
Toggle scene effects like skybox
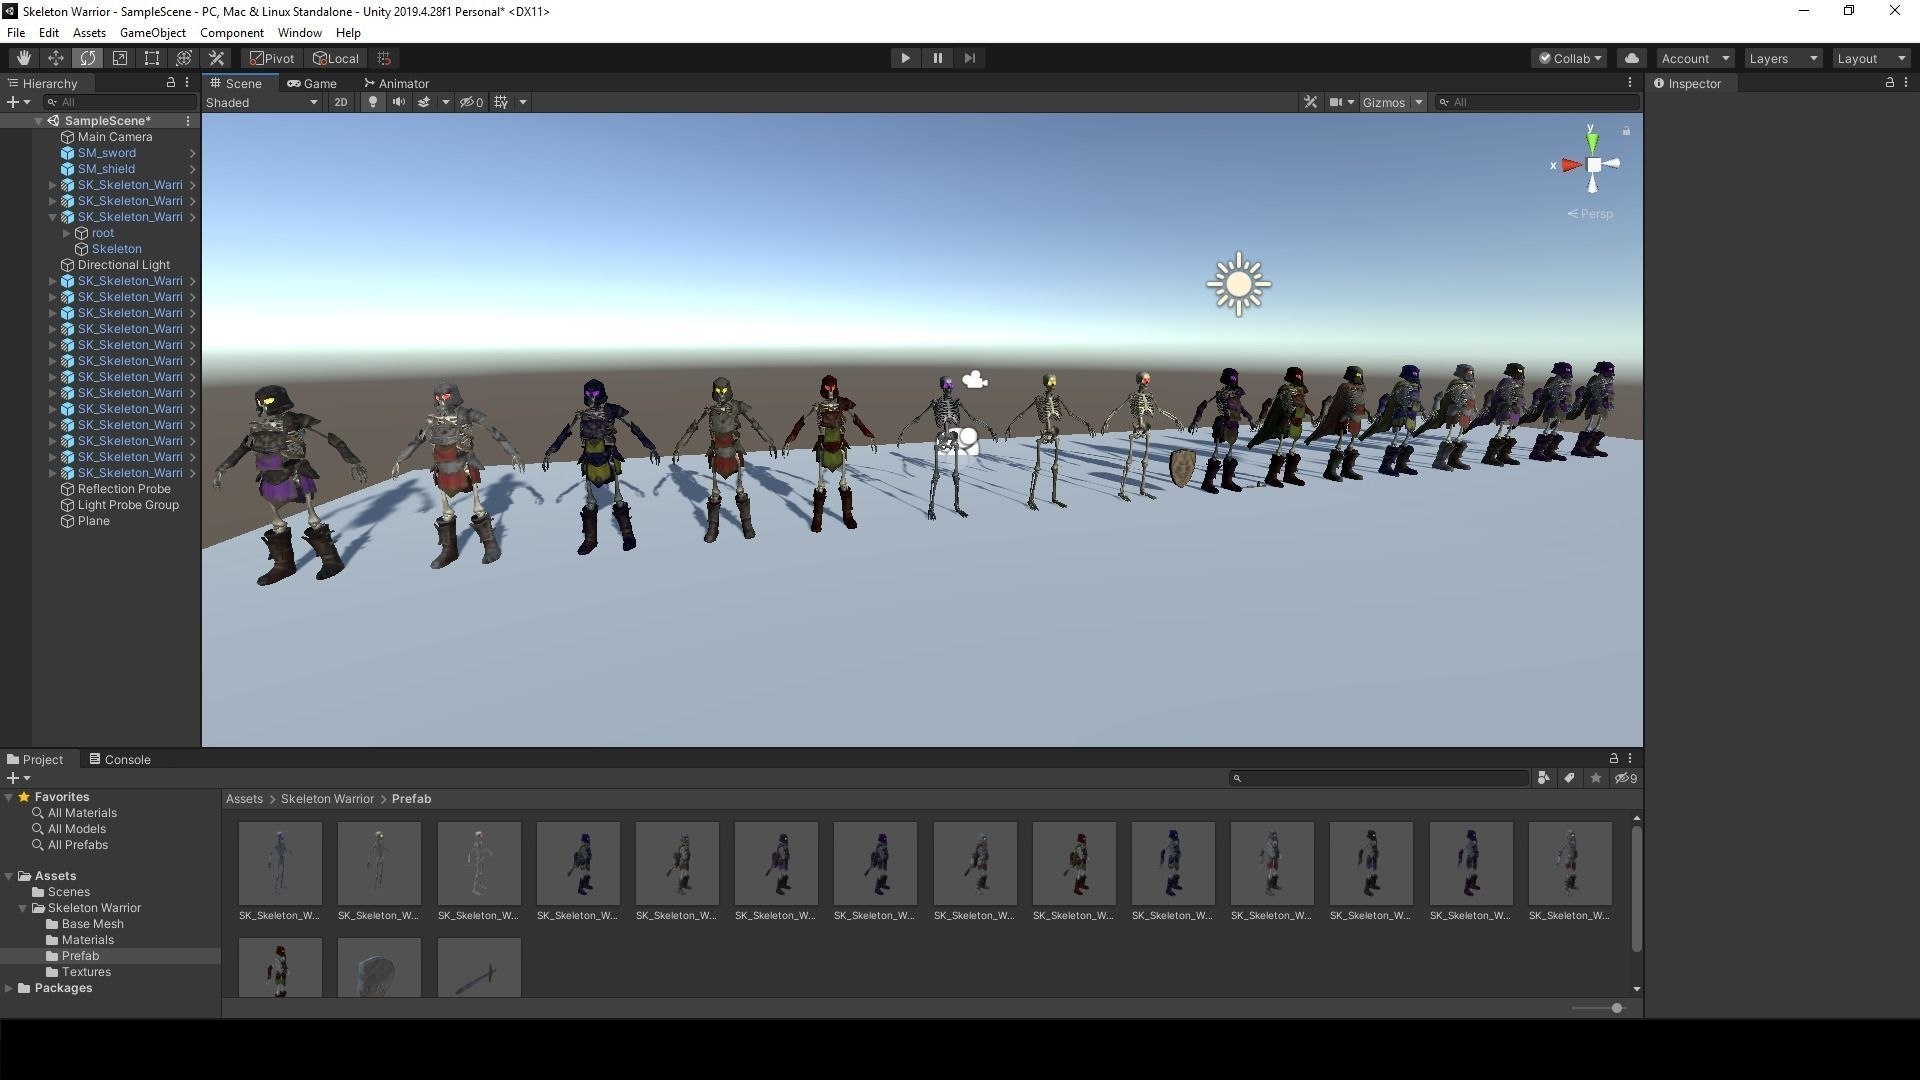tap(424, 102)
